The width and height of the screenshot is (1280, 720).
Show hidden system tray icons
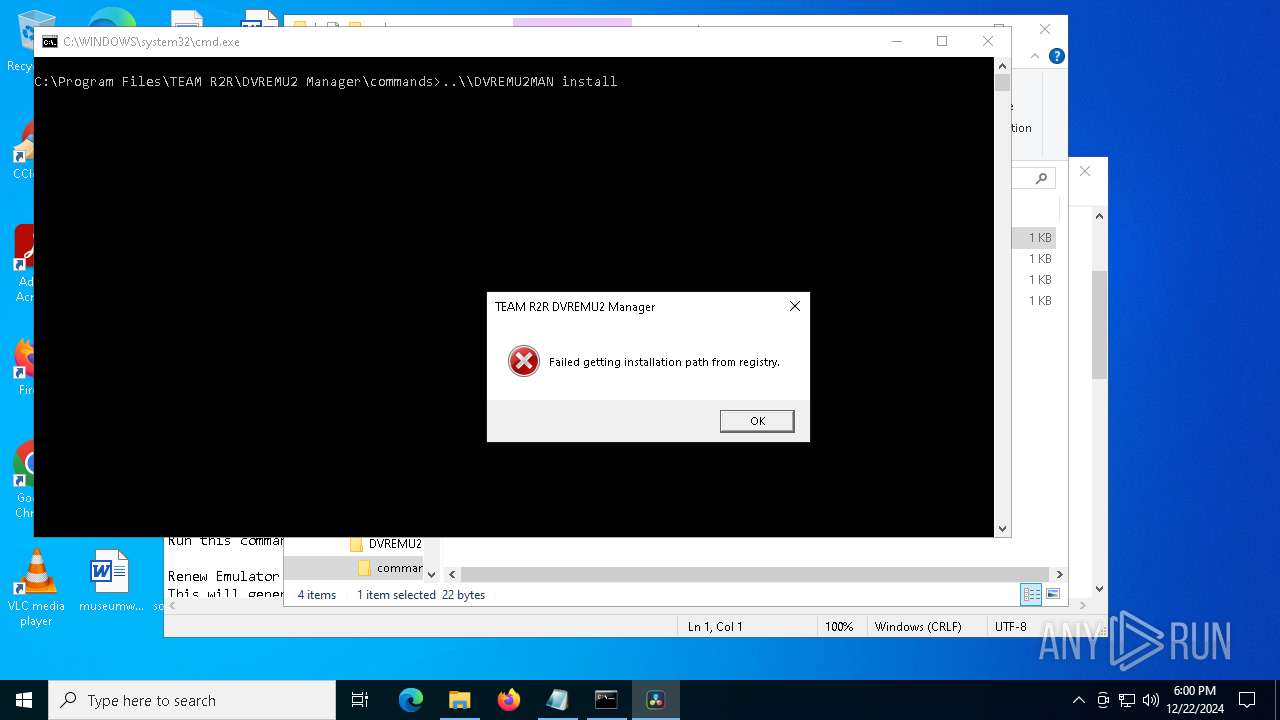(x=1078, y=700)
